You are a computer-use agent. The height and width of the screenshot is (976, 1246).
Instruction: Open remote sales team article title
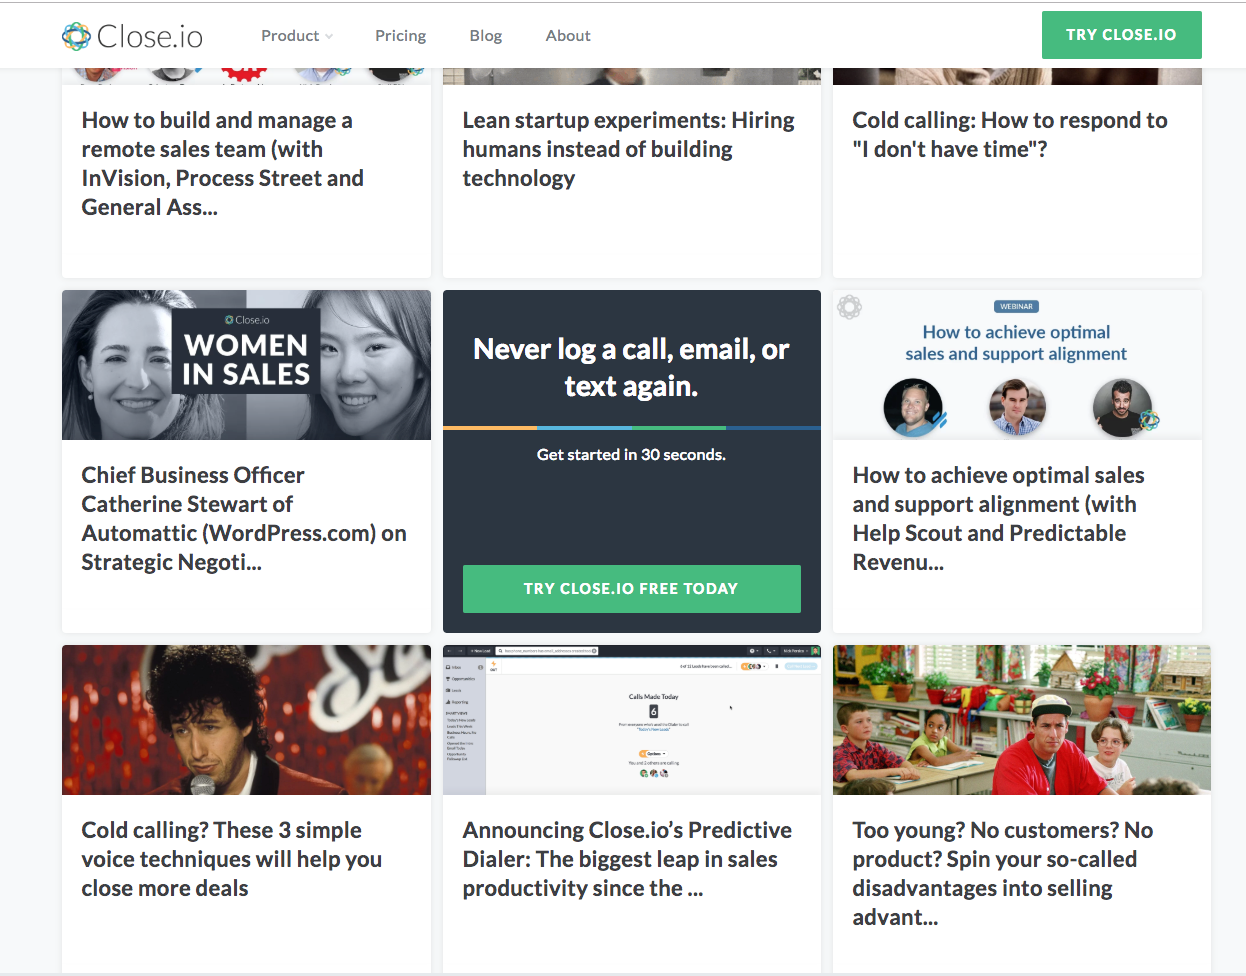point(222,164)
